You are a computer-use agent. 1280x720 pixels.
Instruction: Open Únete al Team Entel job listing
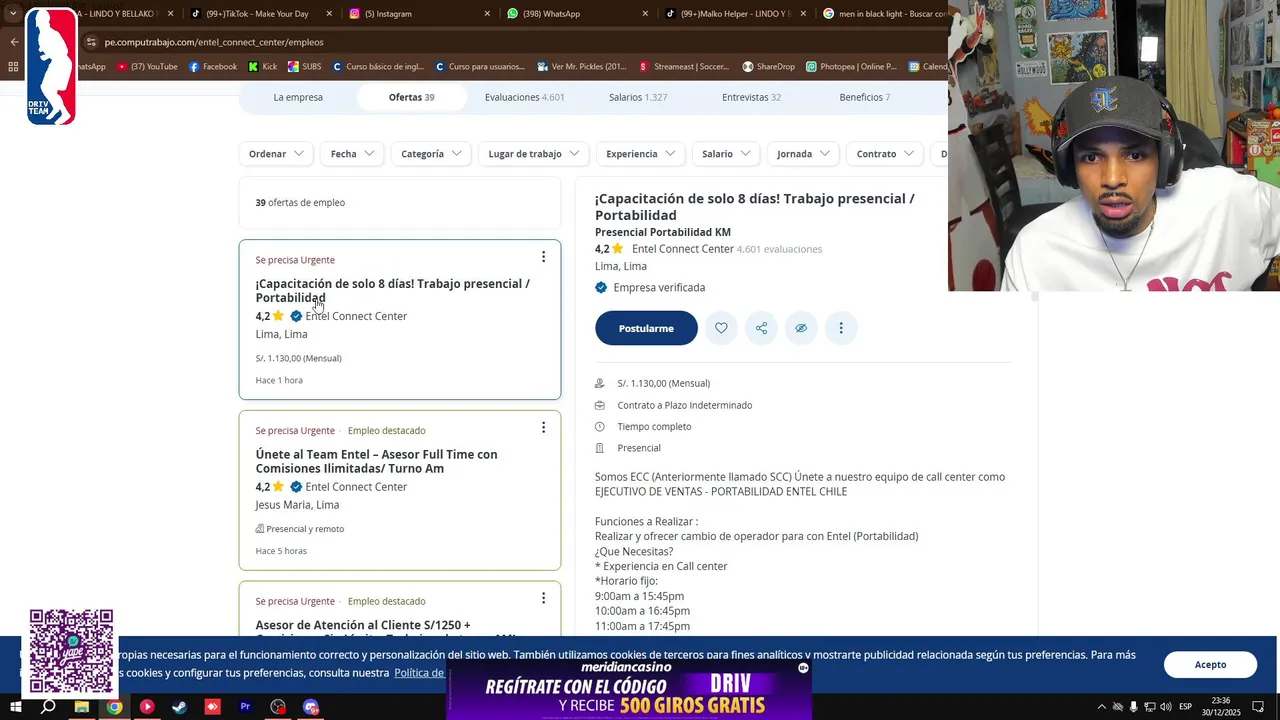point(376,461)
